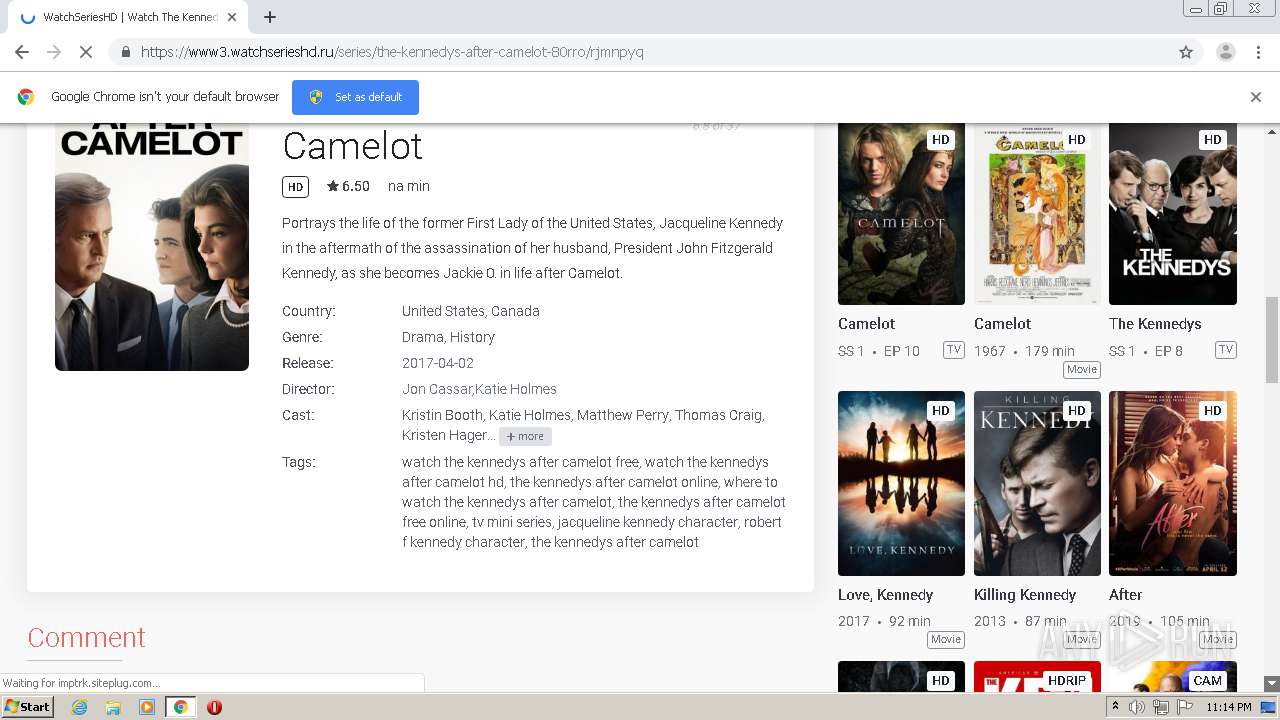Click cast member Thomas Craig
This screenshot has width=1280, height=720.
pos(719,415)
